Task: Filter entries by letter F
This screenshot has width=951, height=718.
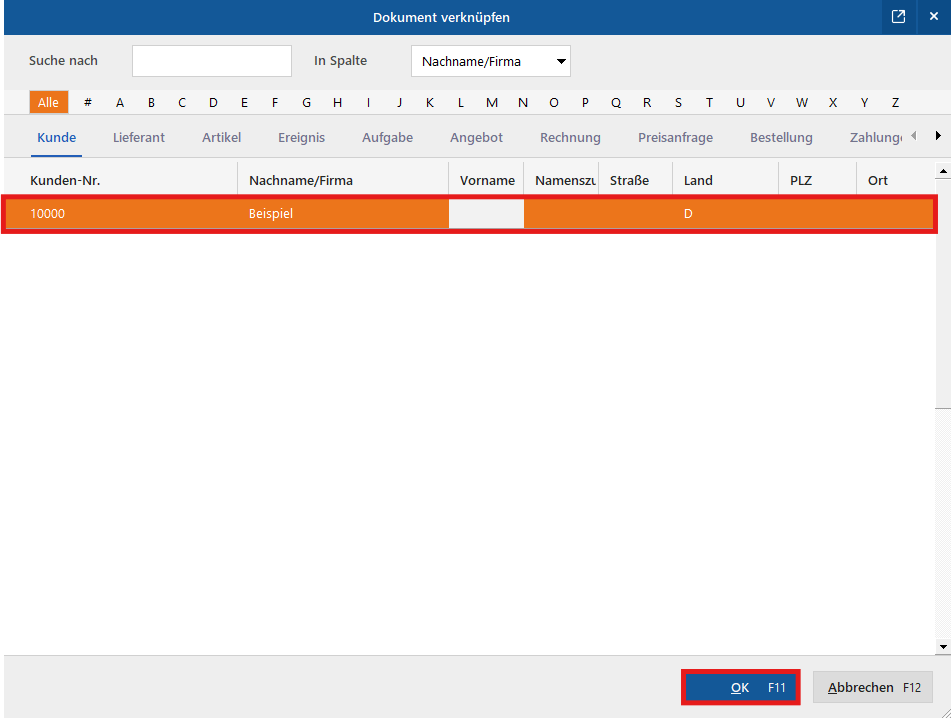Action: tap(275, 102)
